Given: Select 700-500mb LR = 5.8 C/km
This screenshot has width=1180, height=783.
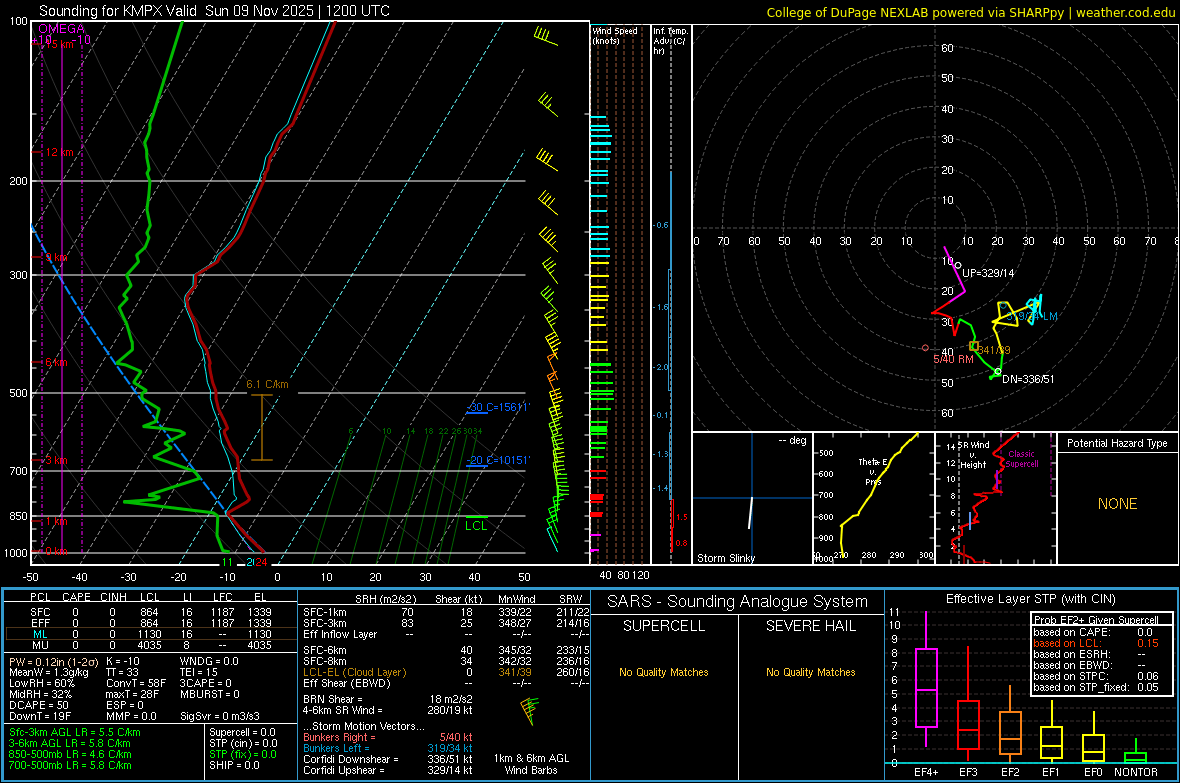Looking at the screenshot, I should (71, 766).
